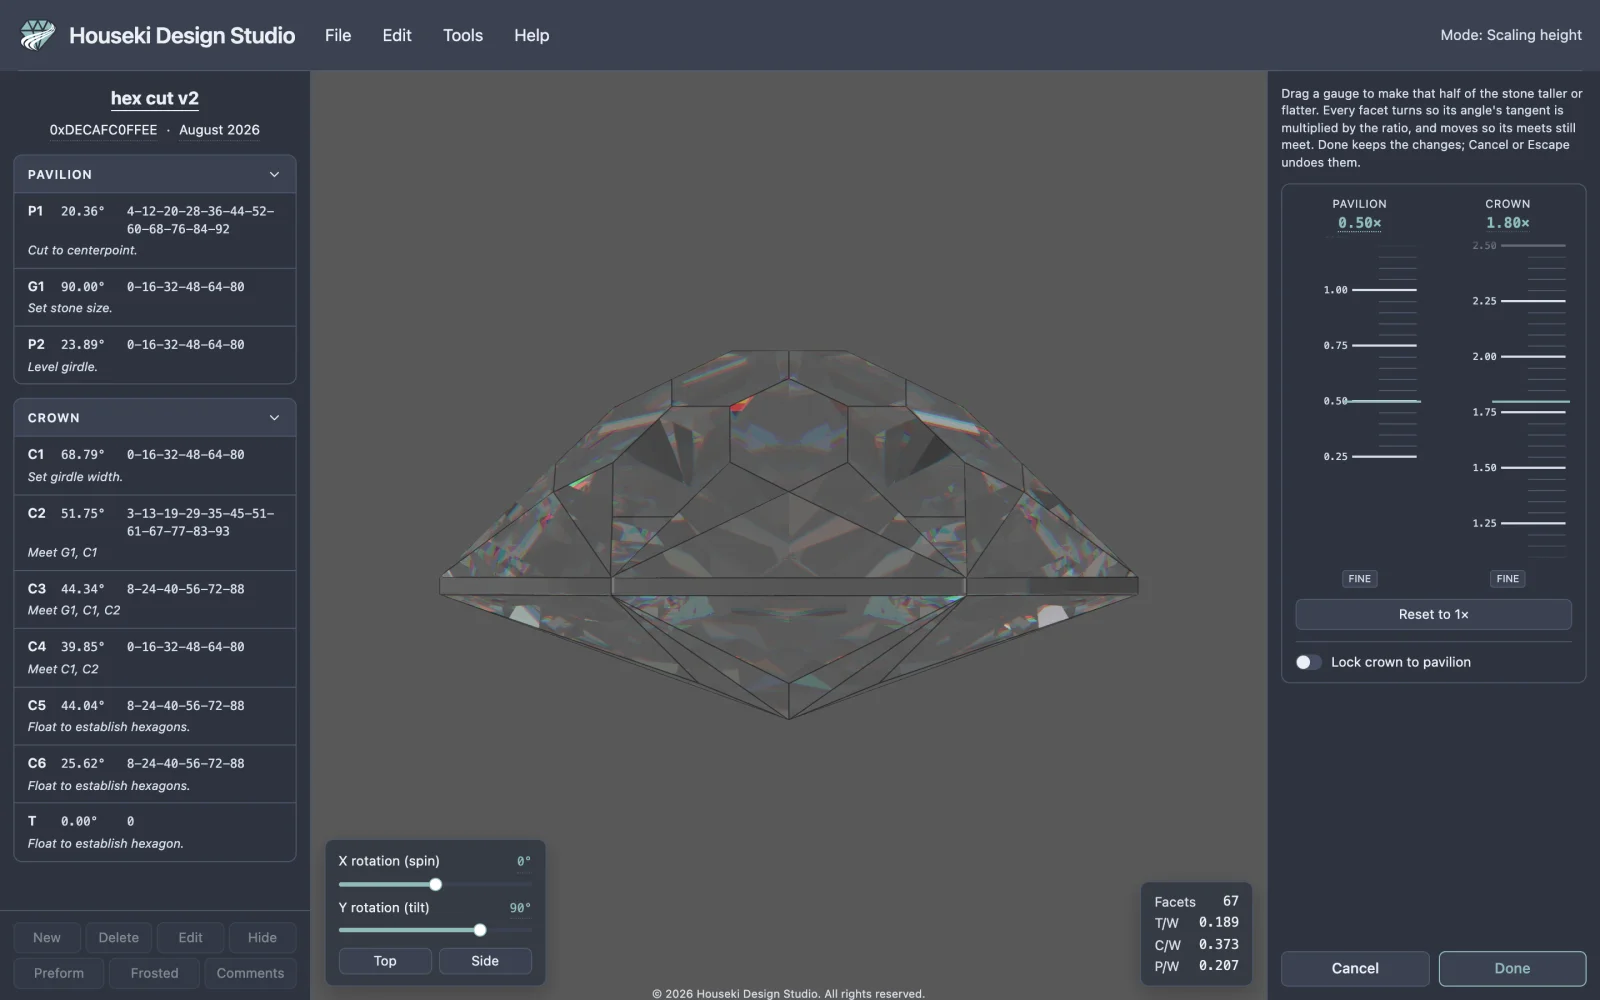Enable FINE mode under Crown gauge
Viewport: 1600px width, 1000px height.
[1507, 579]
